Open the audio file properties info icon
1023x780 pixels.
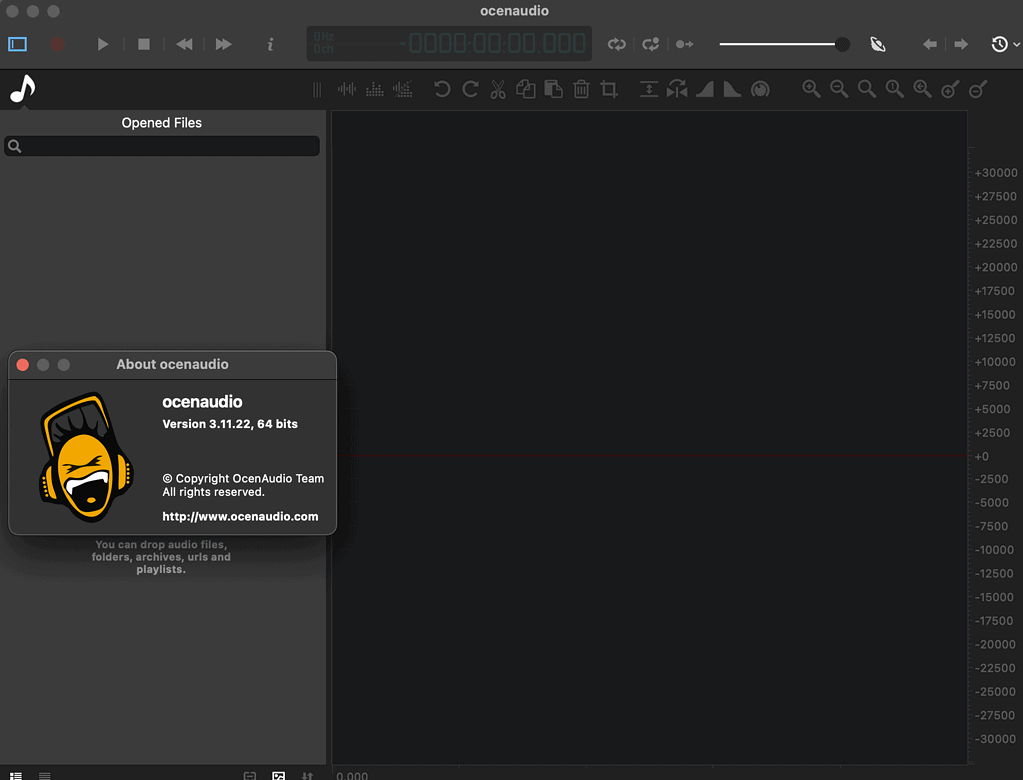[x=270, y=44]
